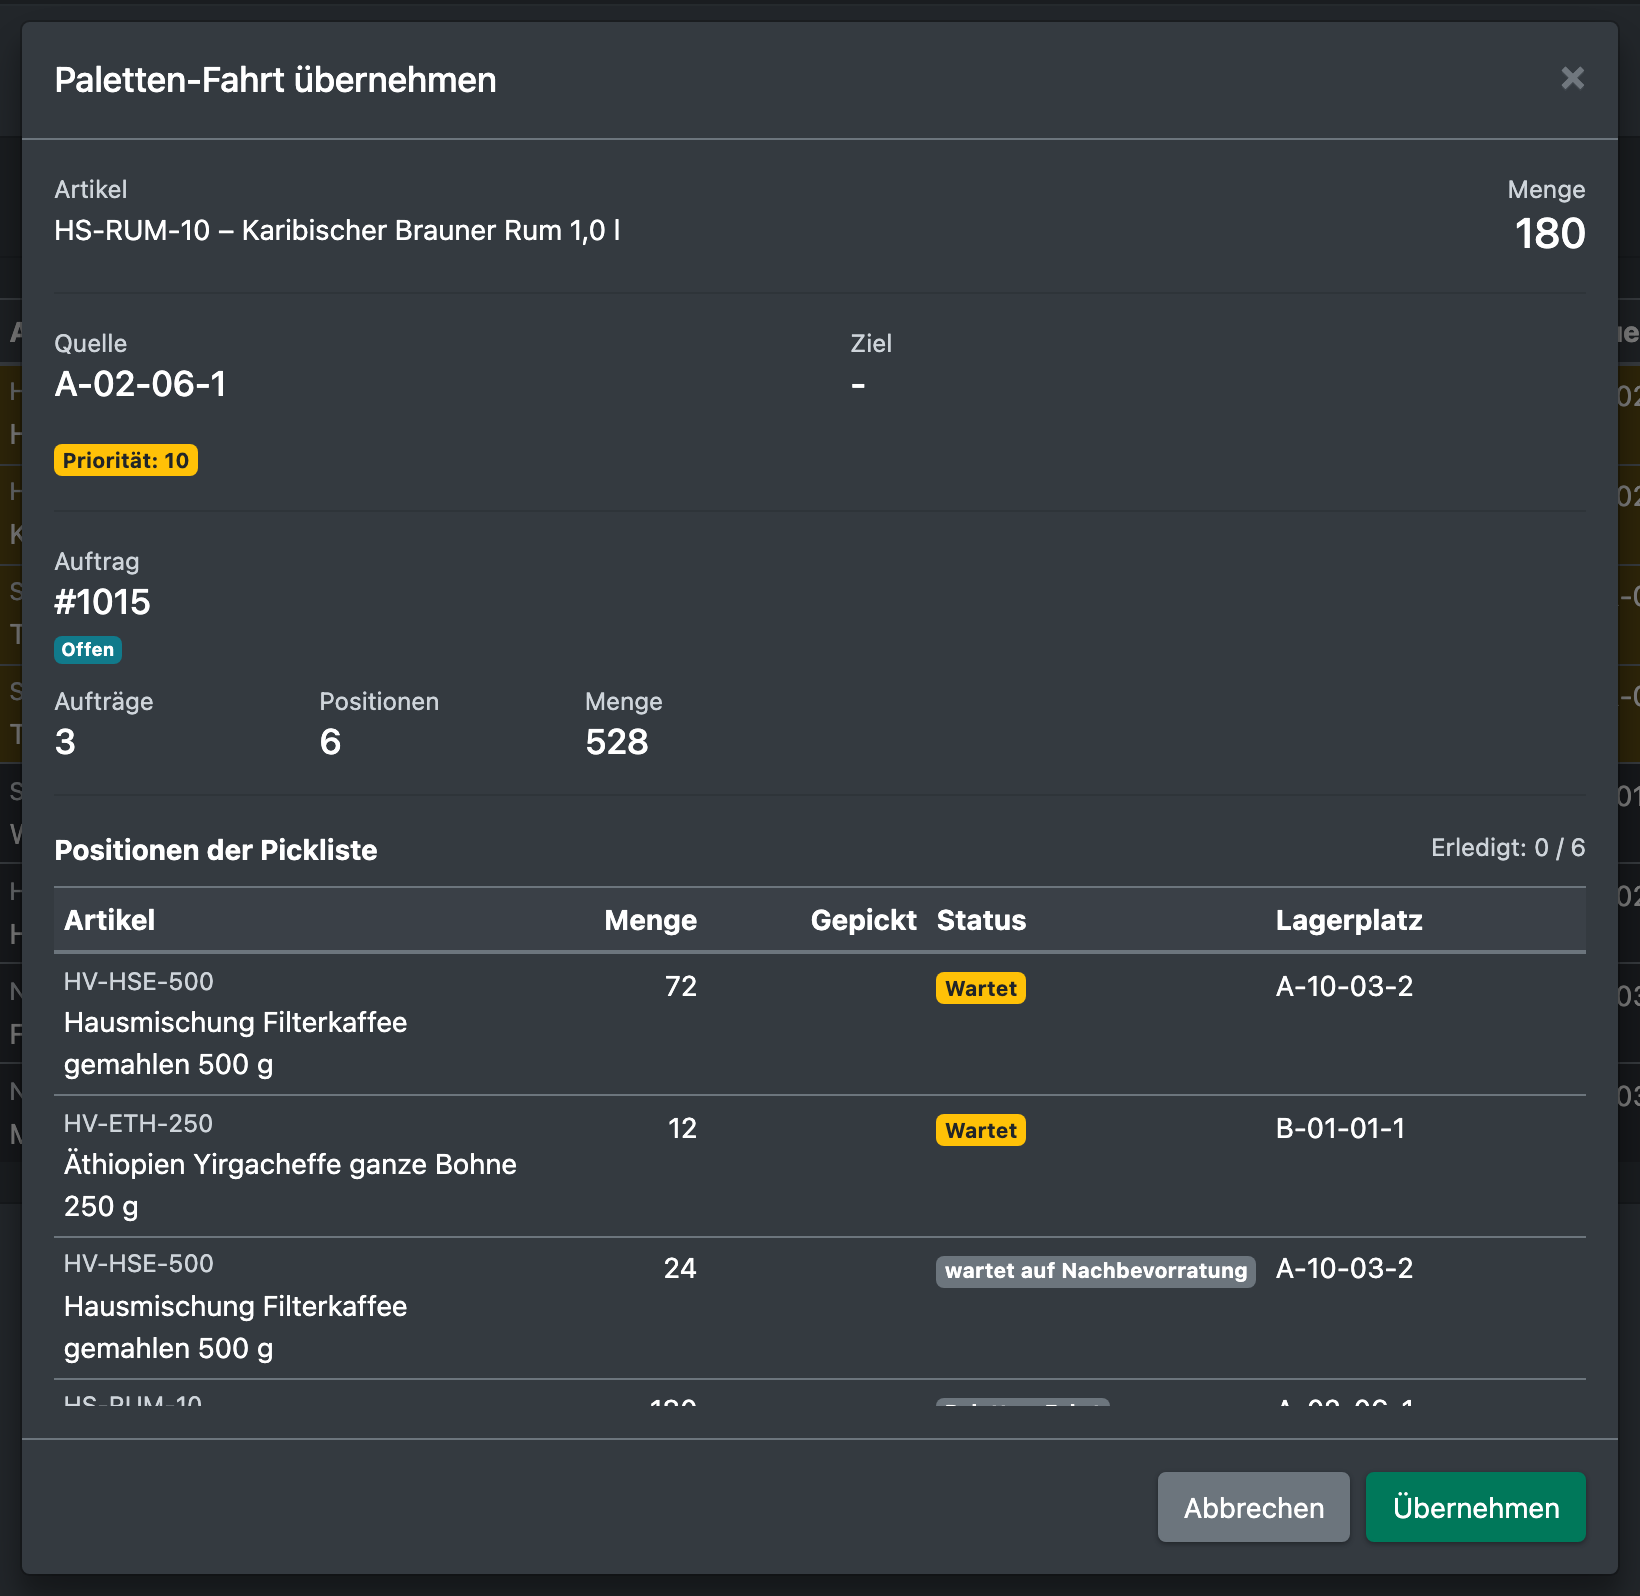This screenshot has height=1596, width=1640.
Task: Select the quantity 72 cell
Action: tap(681, 986)
